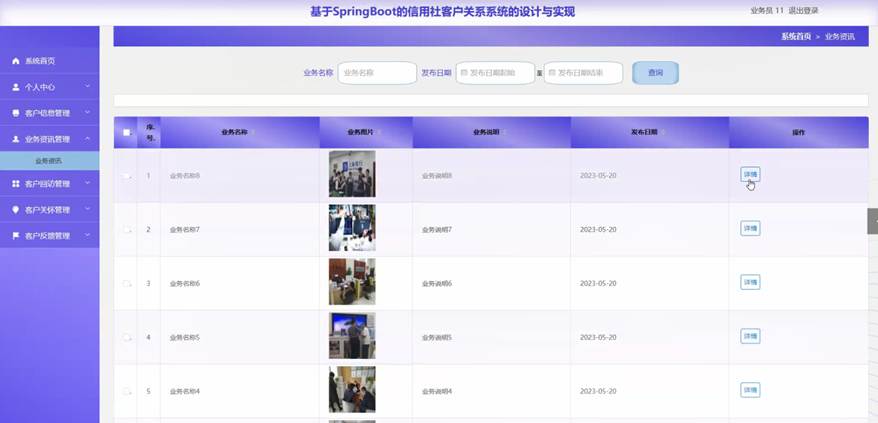878x423 pixels.
Task: Check the box for row 4 业务名称5
Action: (x=127, y=337)
